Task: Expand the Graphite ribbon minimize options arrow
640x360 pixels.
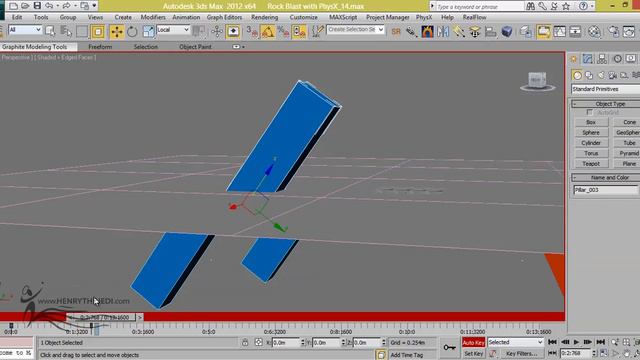Action: [243, 47]
